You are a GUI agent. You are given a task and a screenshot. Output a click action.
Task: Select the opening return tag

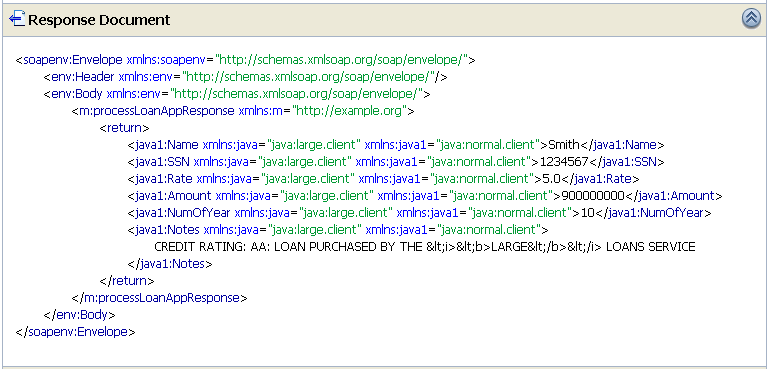click(x=124, y=128)
